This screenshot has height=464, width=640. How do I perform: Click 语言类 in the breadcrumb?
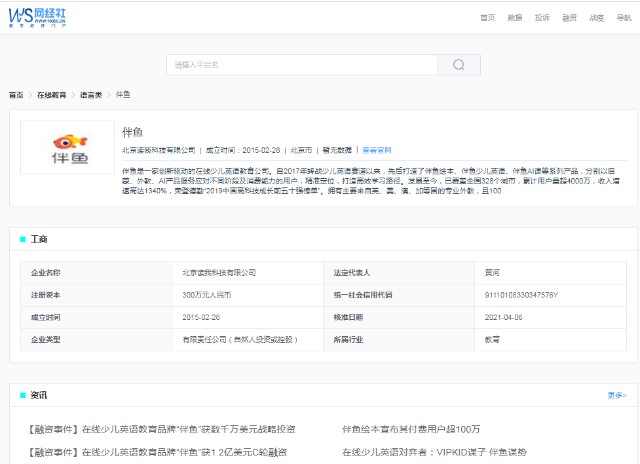pyautogui.click(x=91, y=95)
